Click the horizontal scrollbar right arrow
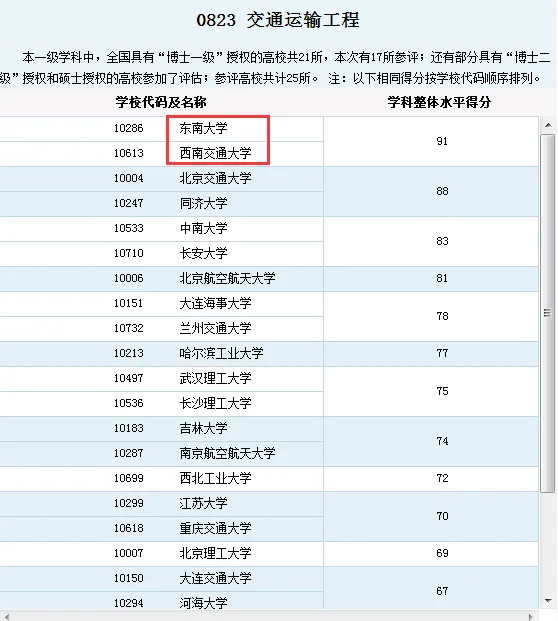 [x=531, y=616]
